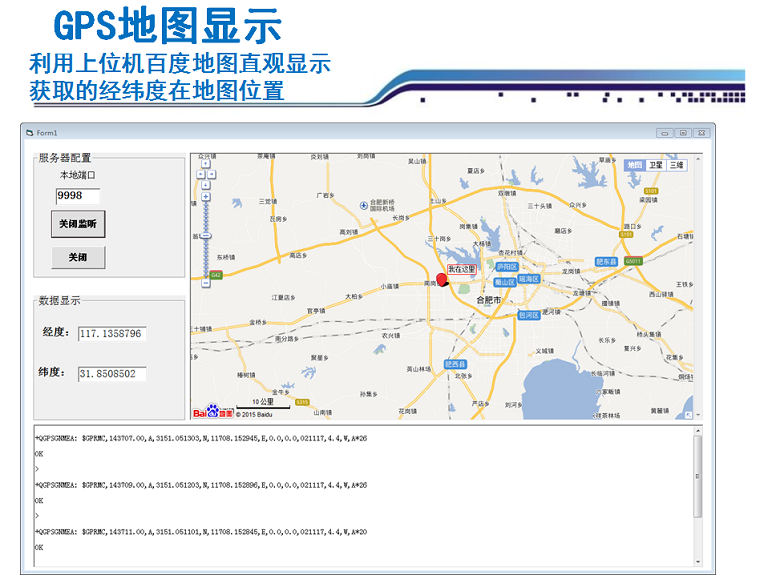Click the GPRMC line with time 143709.00
Viewport: 760px width, 587px height.
pyautogui.click(x=201, y=485)
